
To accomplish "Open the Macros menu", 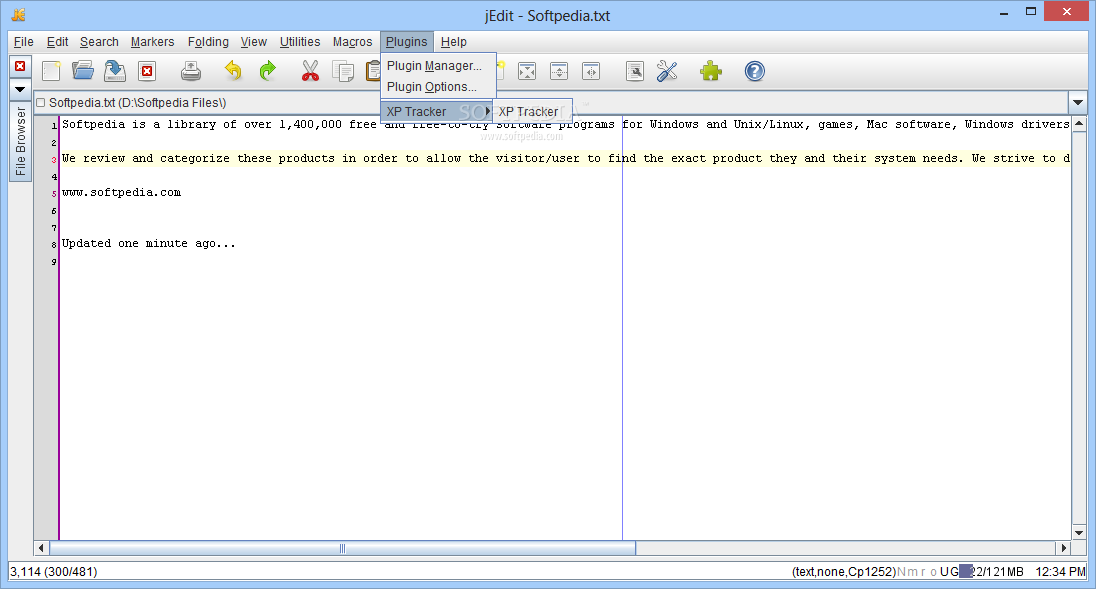I will 352,42.
